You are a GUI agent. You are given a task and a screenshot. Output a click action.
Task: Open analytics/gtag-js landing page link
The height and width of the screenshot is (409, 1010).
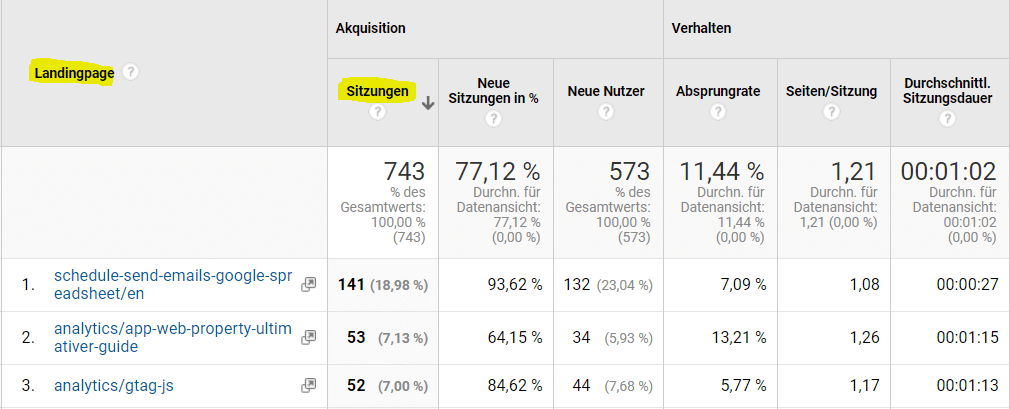(117, 385)
